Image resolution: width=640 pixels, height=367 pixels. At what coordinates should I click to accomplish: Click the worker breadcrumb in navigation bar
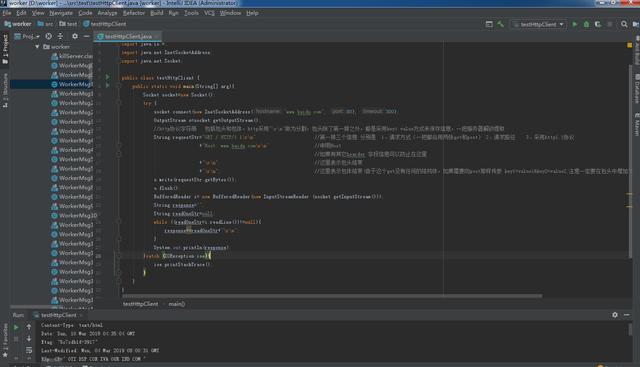coord(18,24)
